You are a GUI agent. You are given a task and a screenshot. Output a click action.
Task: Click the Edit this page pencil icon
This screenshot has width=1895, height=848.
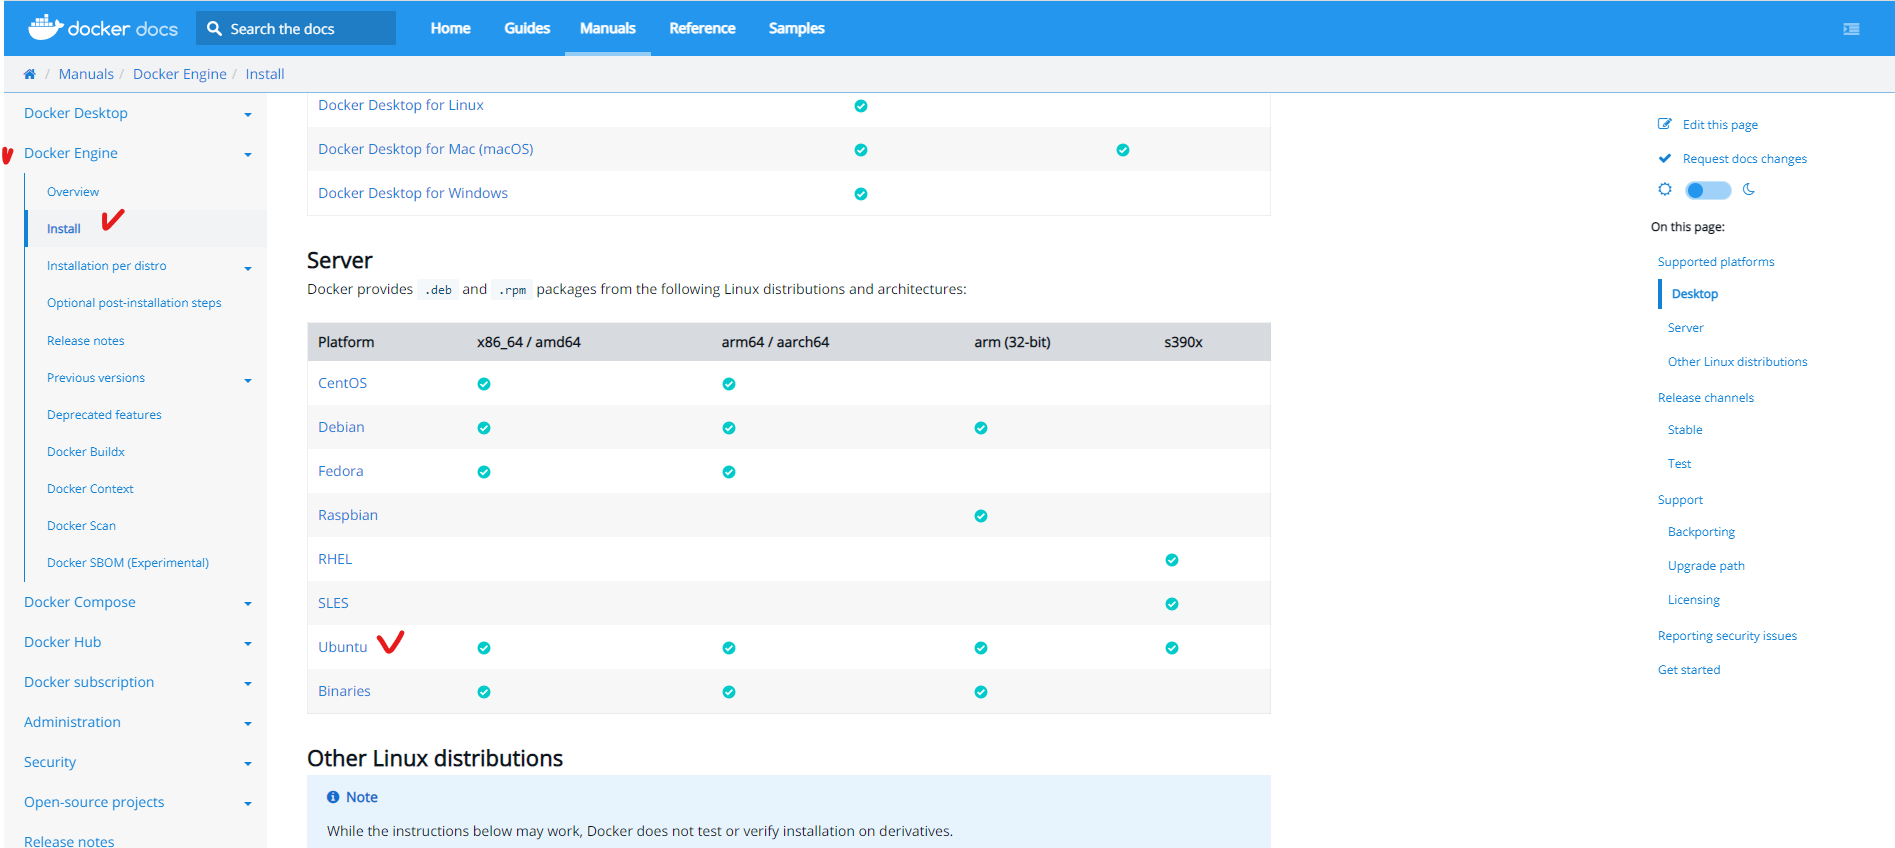pyautogui.click(x=1665, y=124)
